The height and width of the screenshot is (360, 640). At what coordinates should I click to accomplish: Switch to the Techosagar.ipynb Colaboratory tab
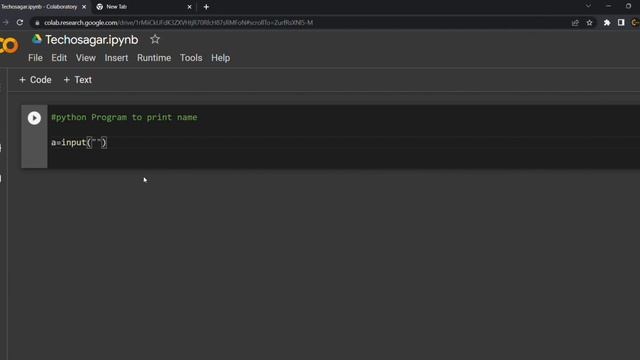(41, 7)
